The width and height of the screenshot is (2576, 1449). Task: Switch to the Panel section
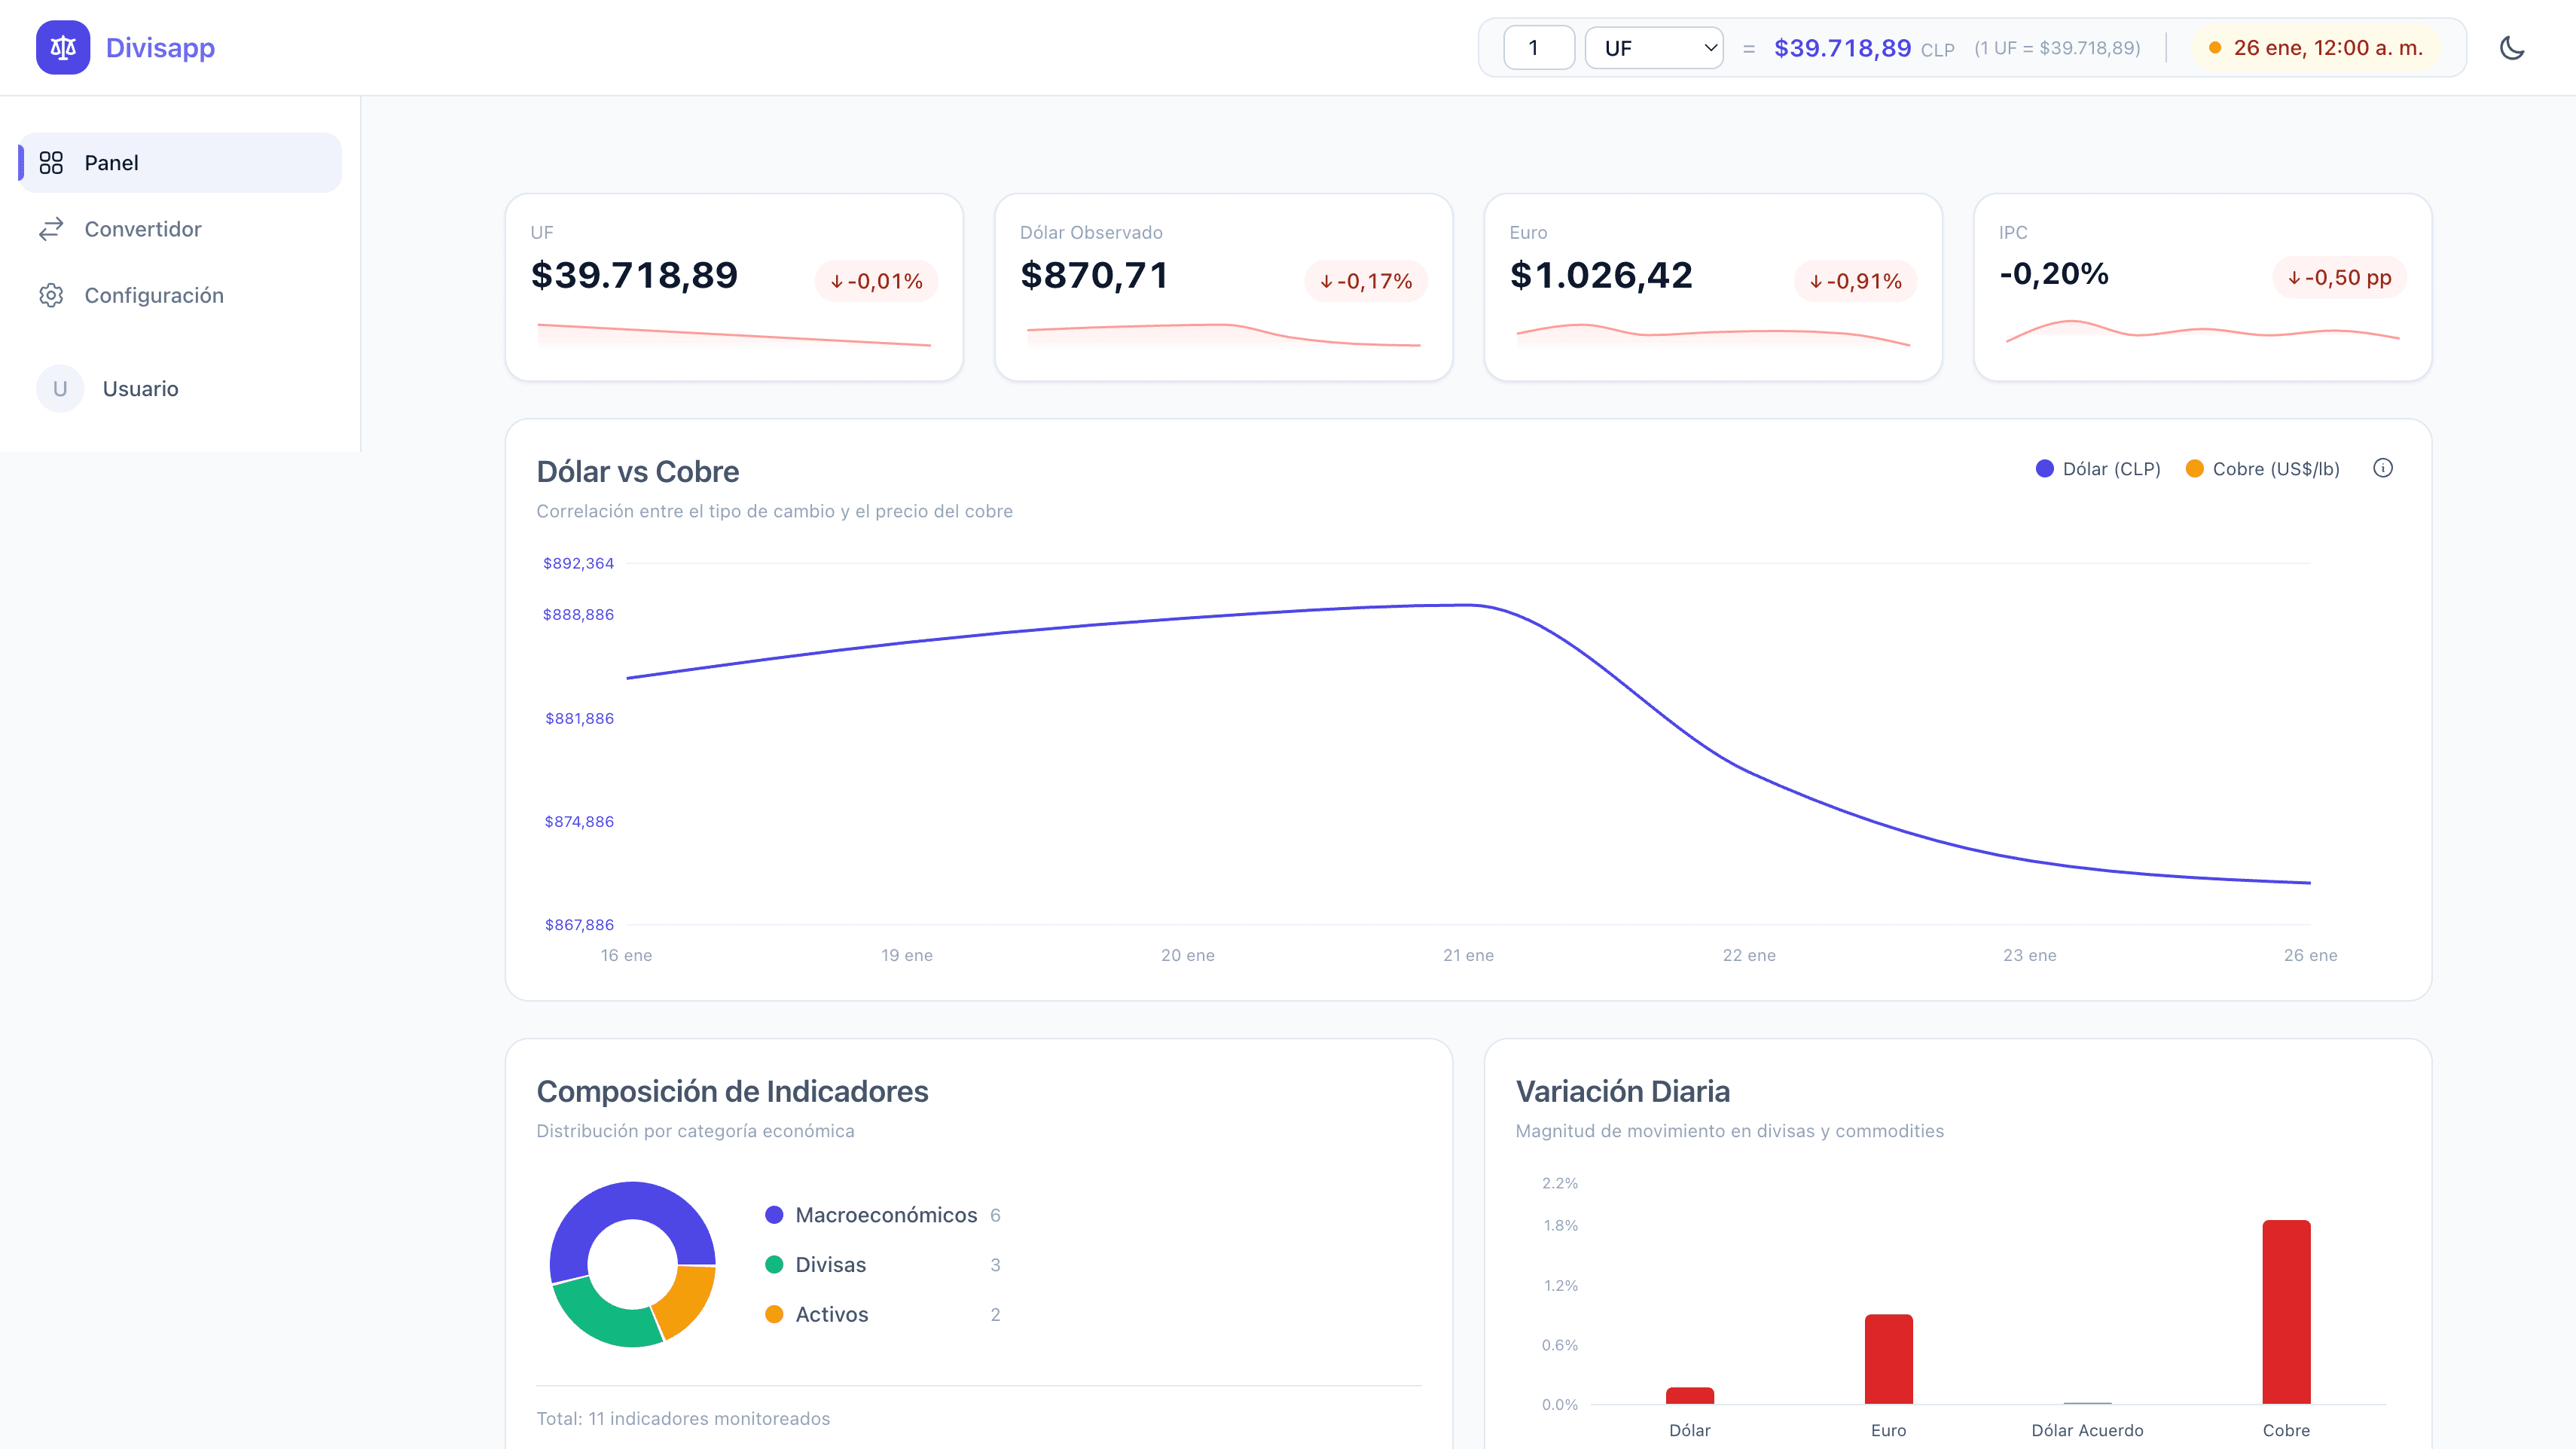110,162
